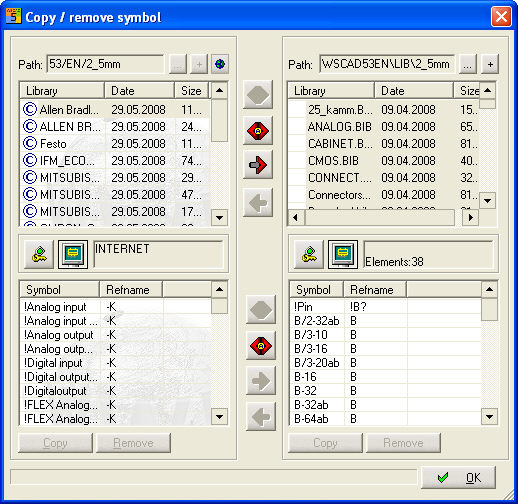Confirm dialog with the OK button
Image resolution: width=518 pixels, height=504 pixels.
click(x=458, y=478)
